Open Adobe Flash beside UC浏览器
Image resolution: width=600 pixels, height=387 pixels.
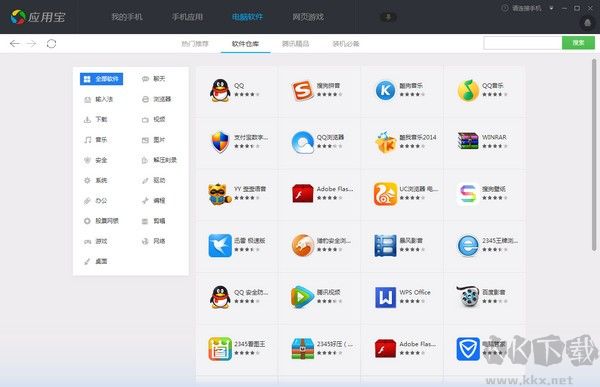coord(302,193)
